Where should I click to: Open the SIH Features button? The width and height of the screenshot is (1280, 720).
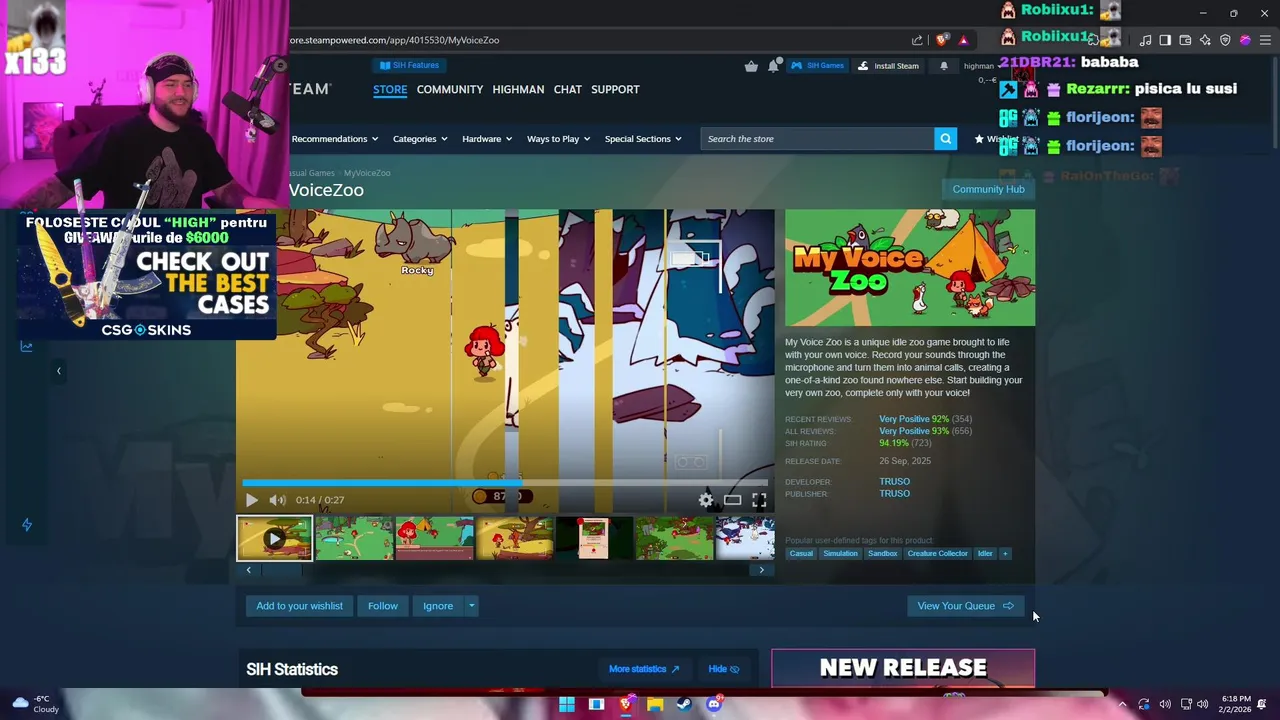(409, 66)
